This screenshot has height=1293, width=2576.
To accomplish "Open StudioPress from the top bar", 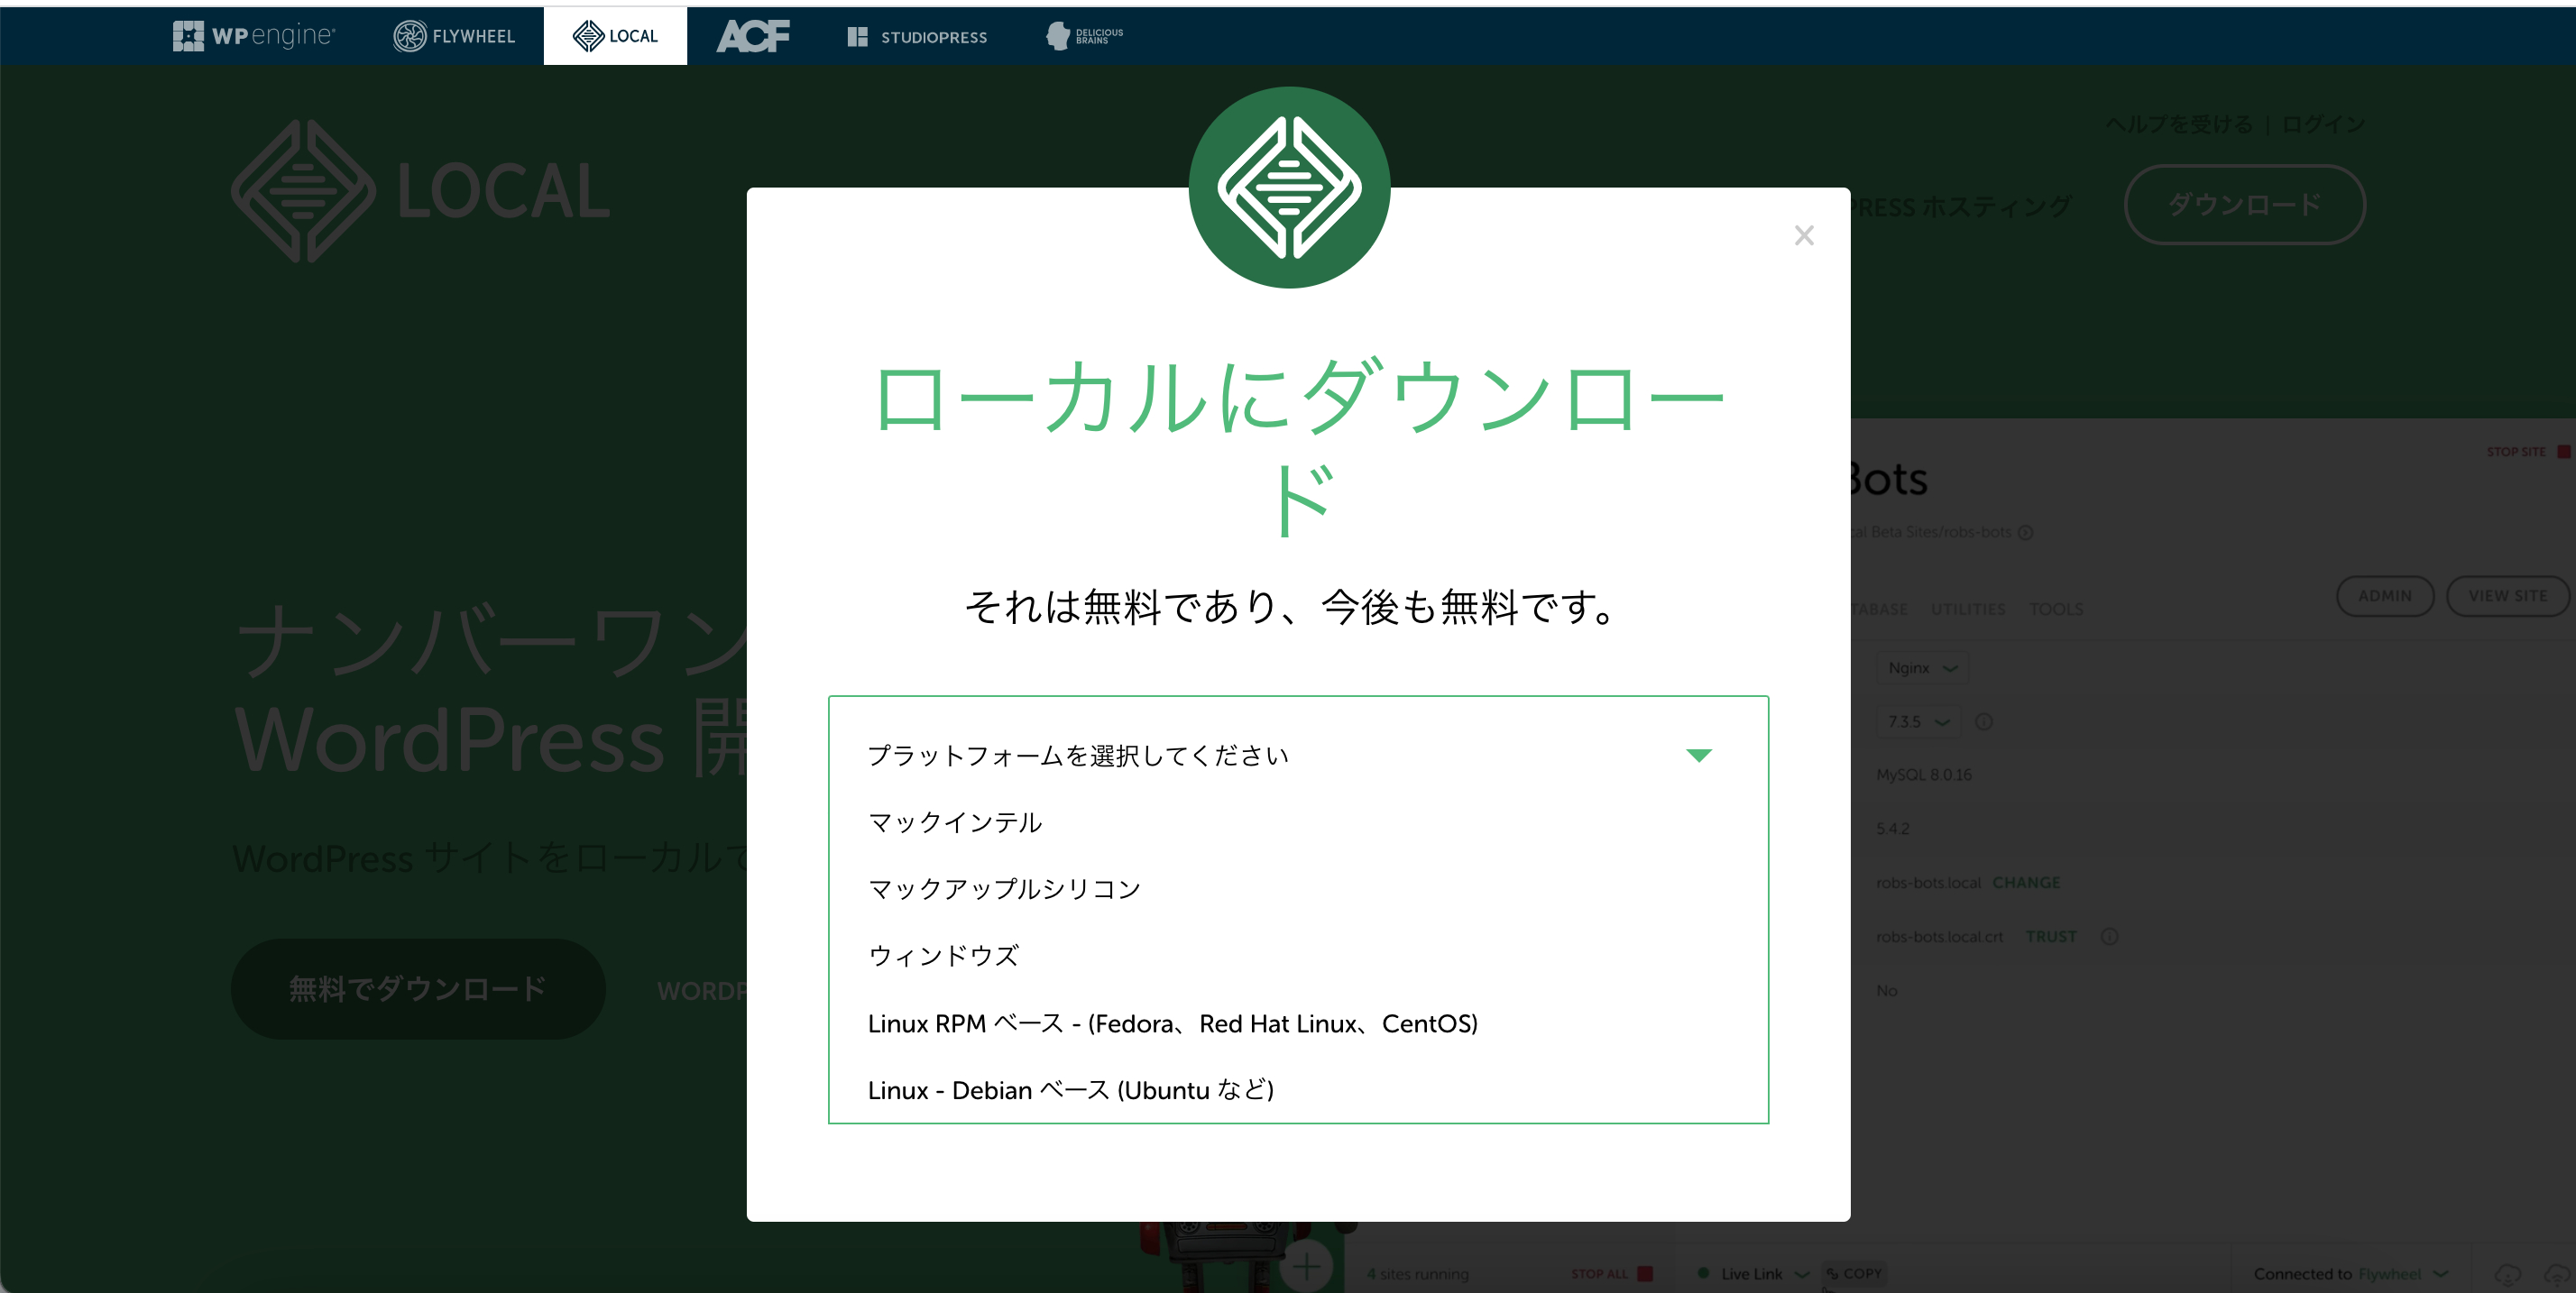I will (916, 36).
